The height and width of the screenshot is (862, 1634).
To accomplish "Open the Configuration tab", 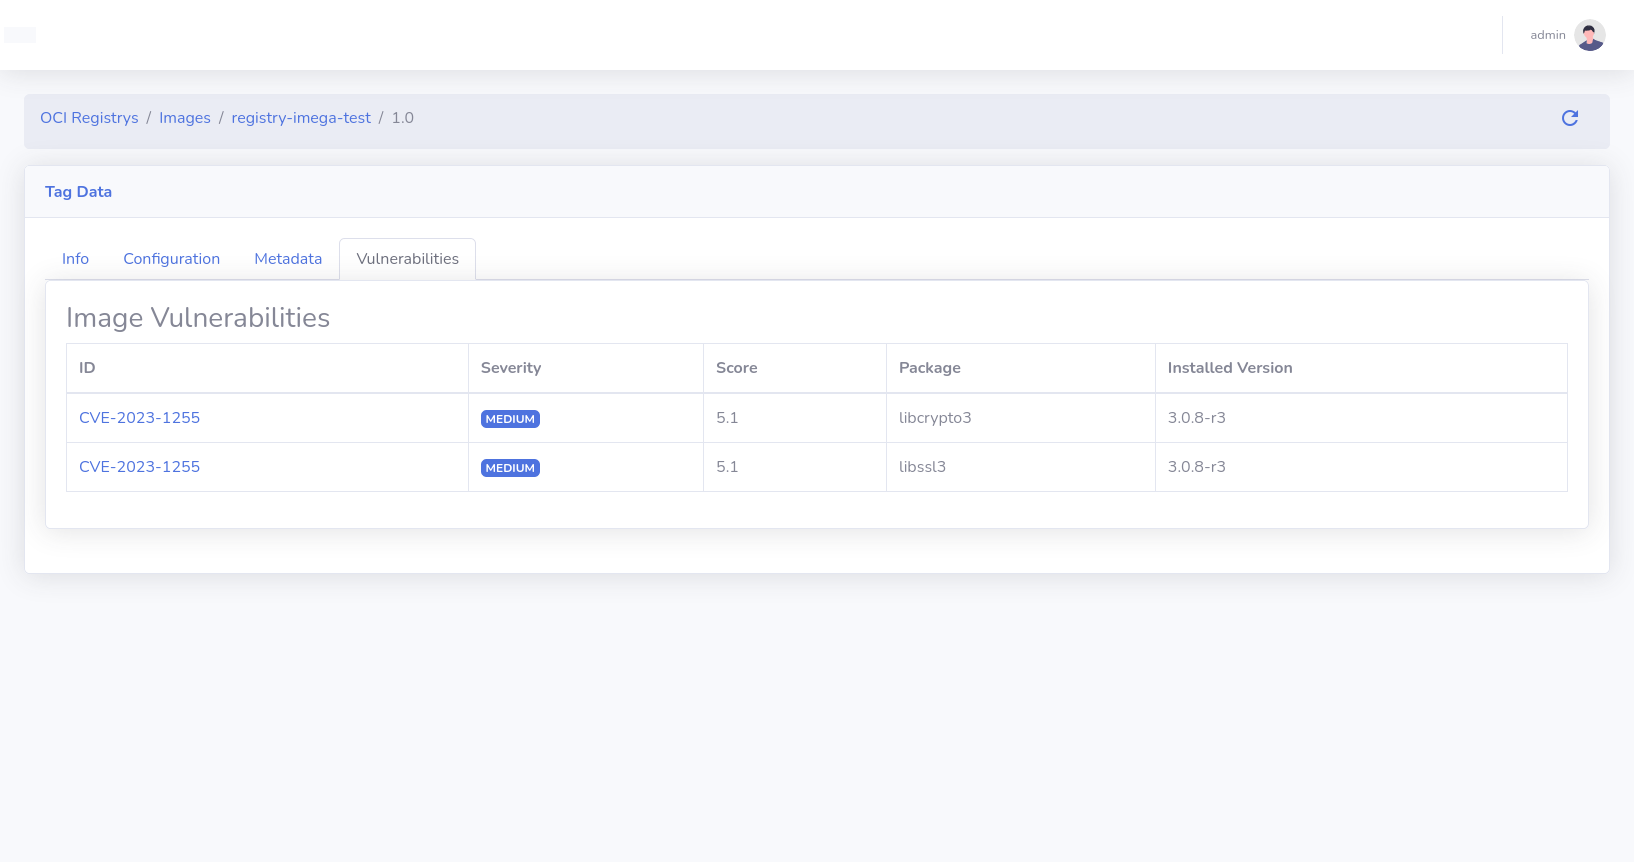I will pos(171,259).
